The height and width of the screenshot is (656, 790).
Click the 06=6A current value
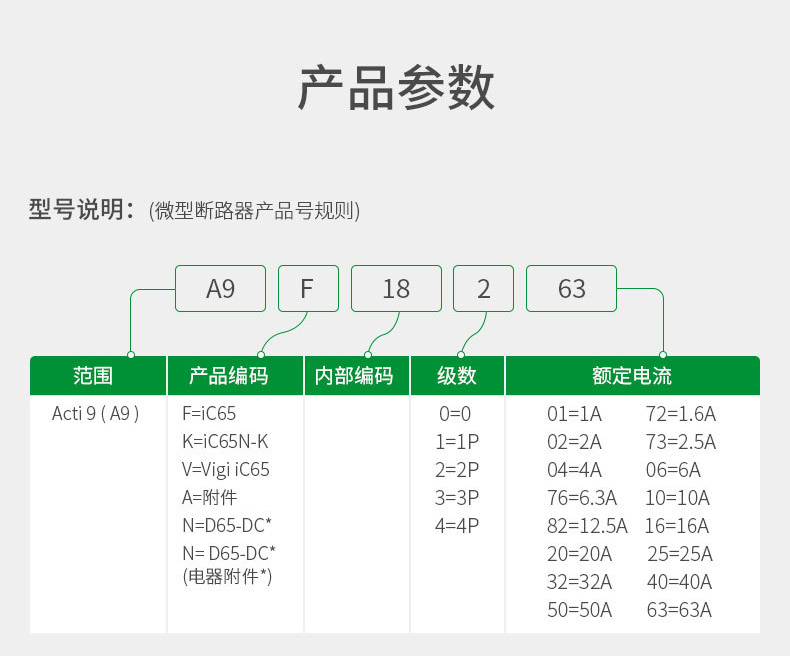tap(673, 470)
